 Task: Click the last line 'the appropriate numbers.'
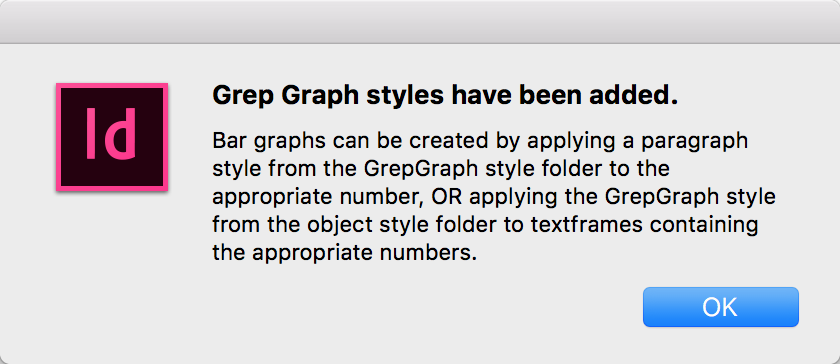[344, 252]
